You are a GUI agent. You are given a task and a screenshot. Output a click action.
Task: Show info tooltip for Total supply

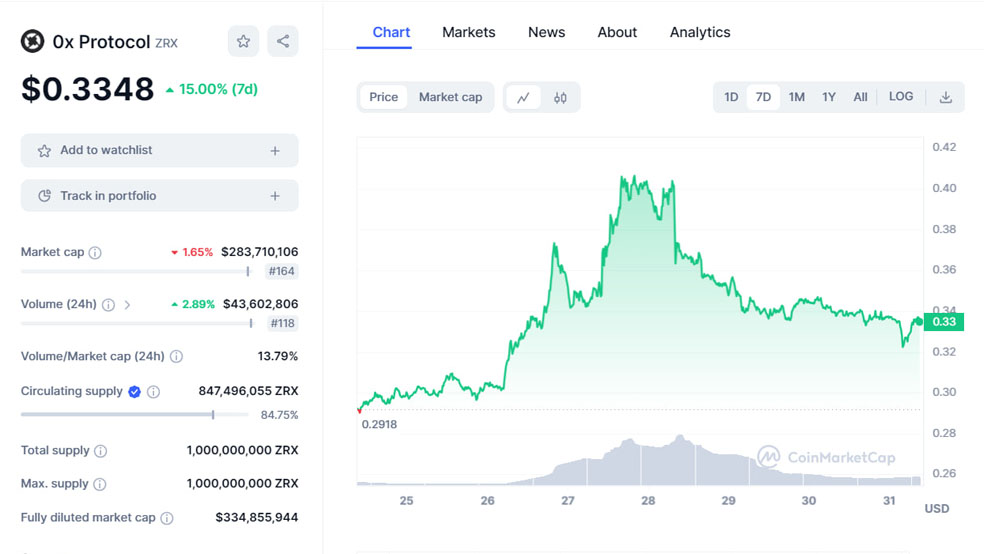100,450
